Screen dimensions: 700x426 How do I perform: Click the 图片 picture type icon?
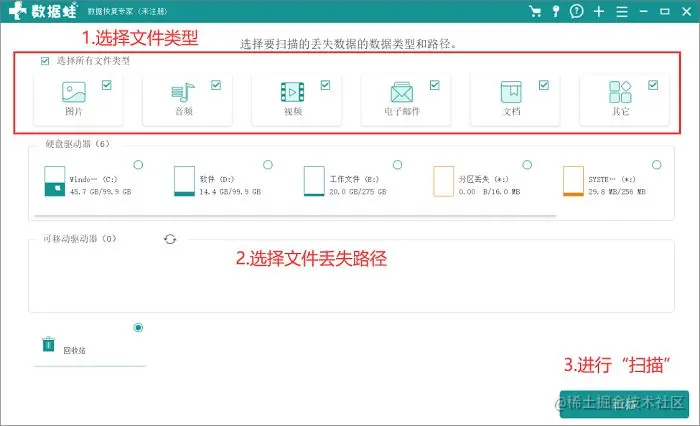[x=74, y=92]
